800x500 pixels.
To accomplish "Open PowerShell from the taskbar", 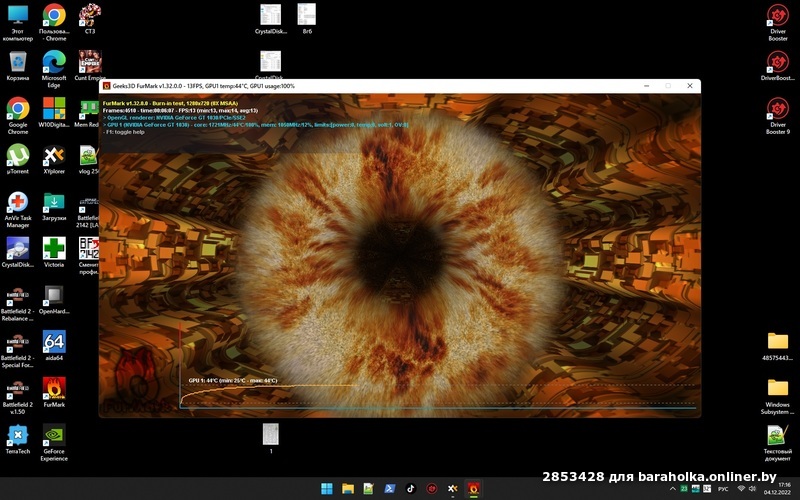I will click(x=390, y=489).
